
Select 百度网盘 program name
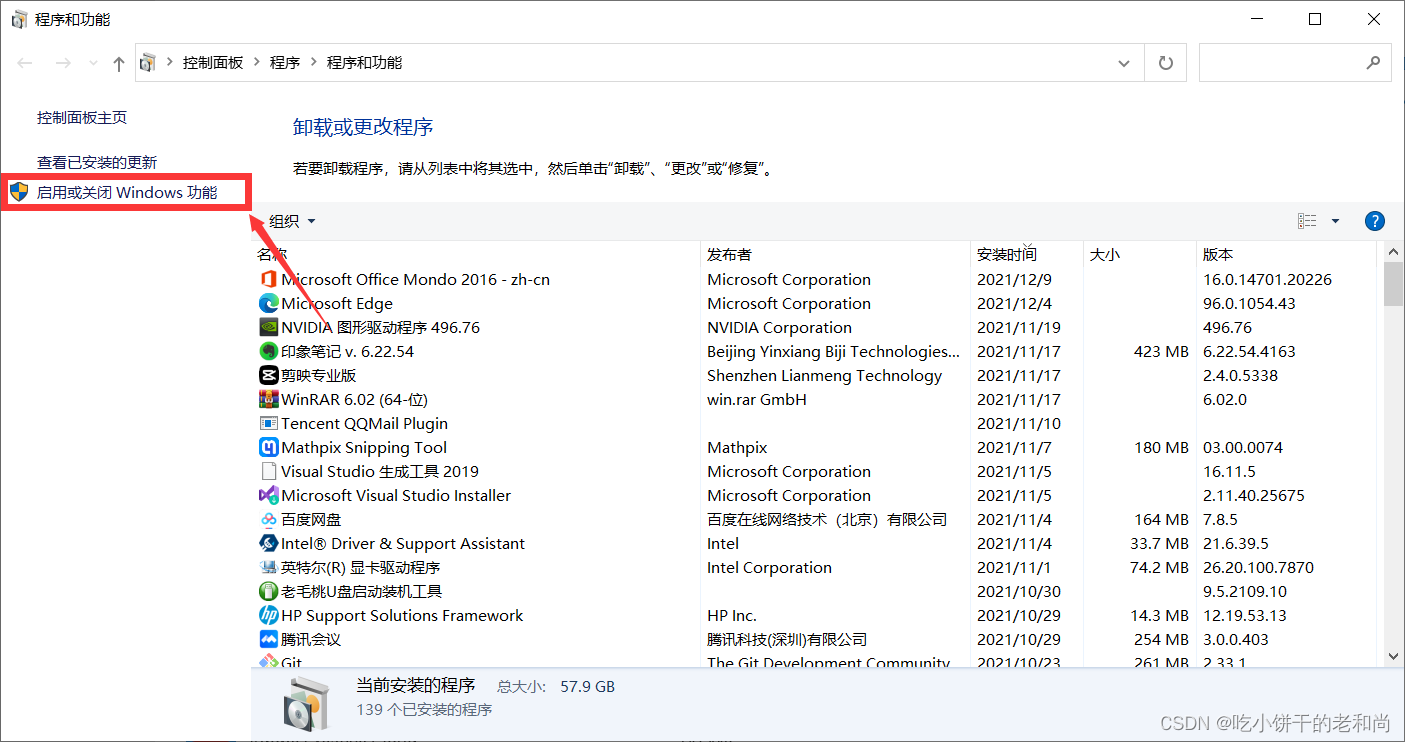point(311,519)
